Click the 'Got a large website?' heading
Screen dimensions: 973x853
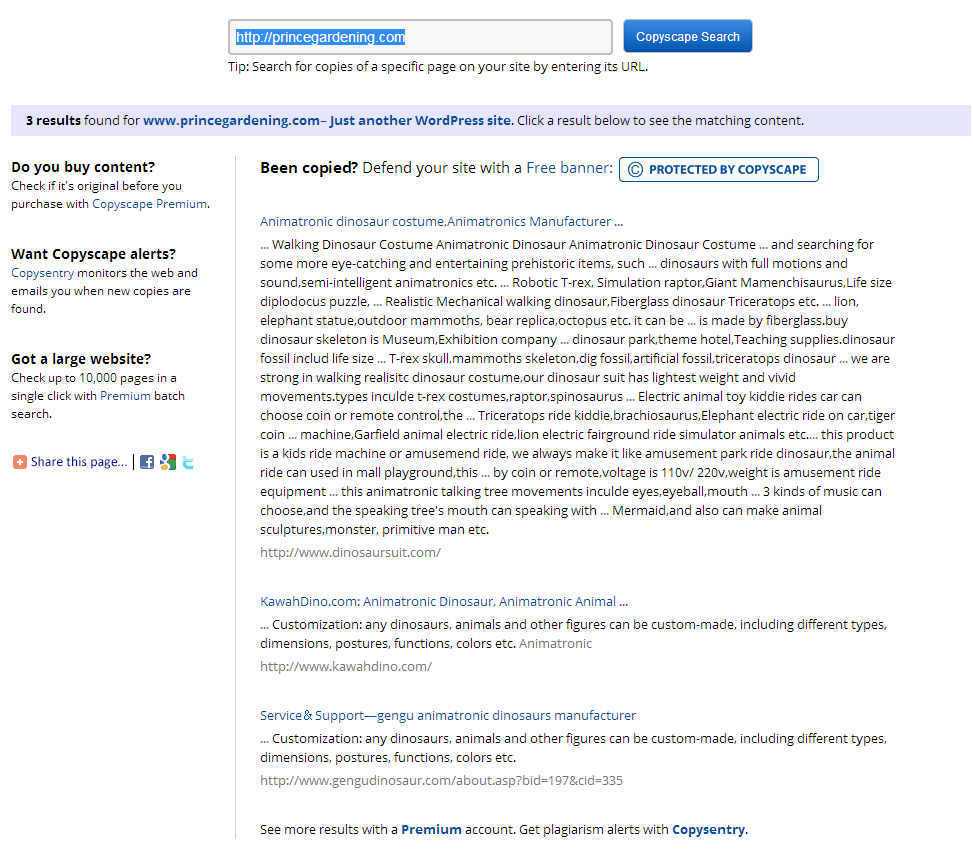(81, 359)
